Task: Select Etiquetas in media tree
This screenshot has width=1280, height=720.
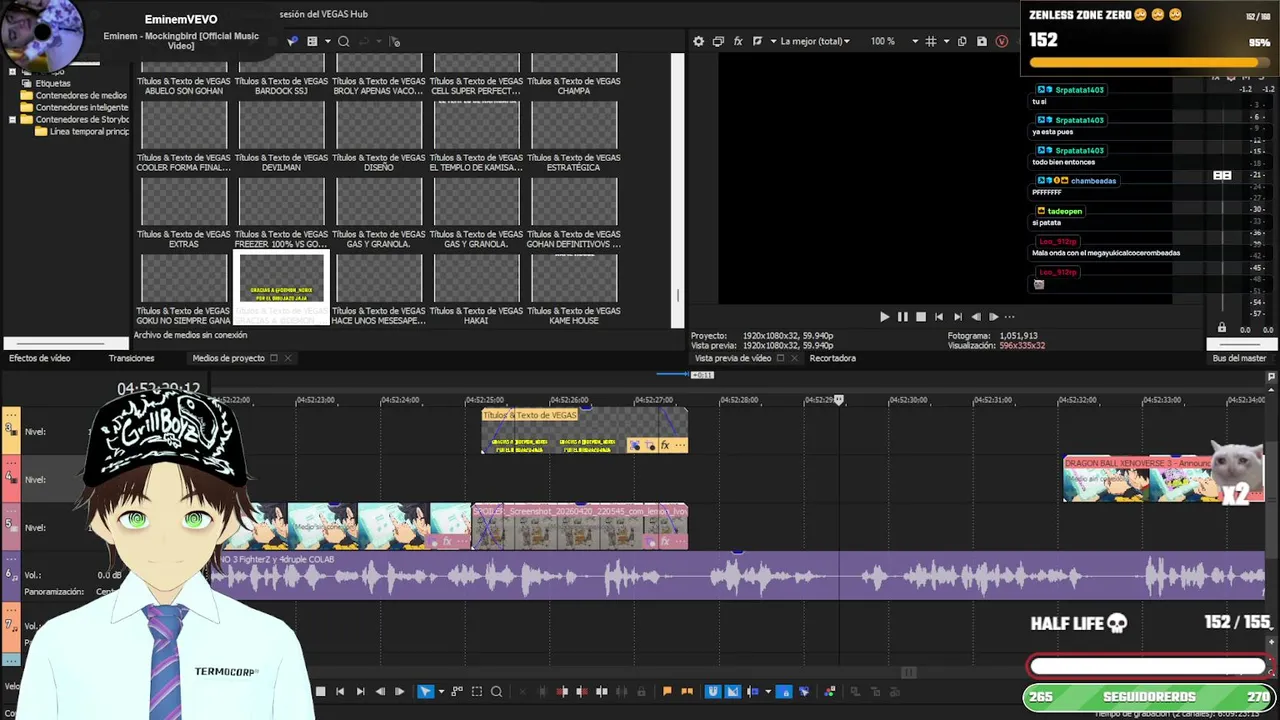Action: pyautogui.click(x=53, y=84)
